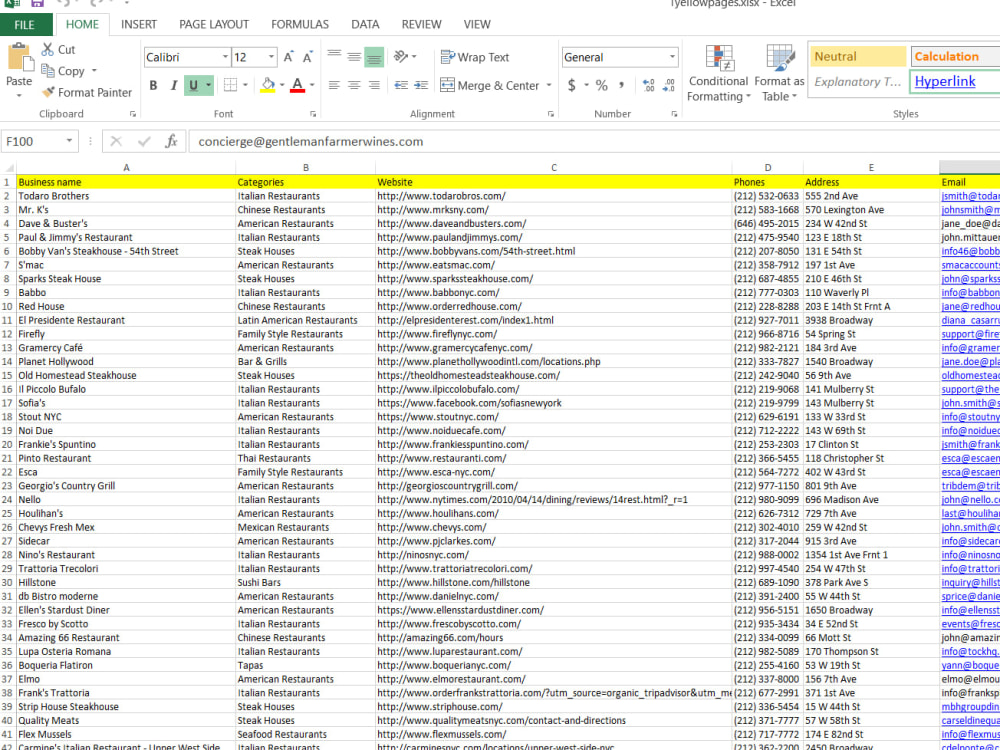
Task: Cut the selected cell contents
Action: 58,50
